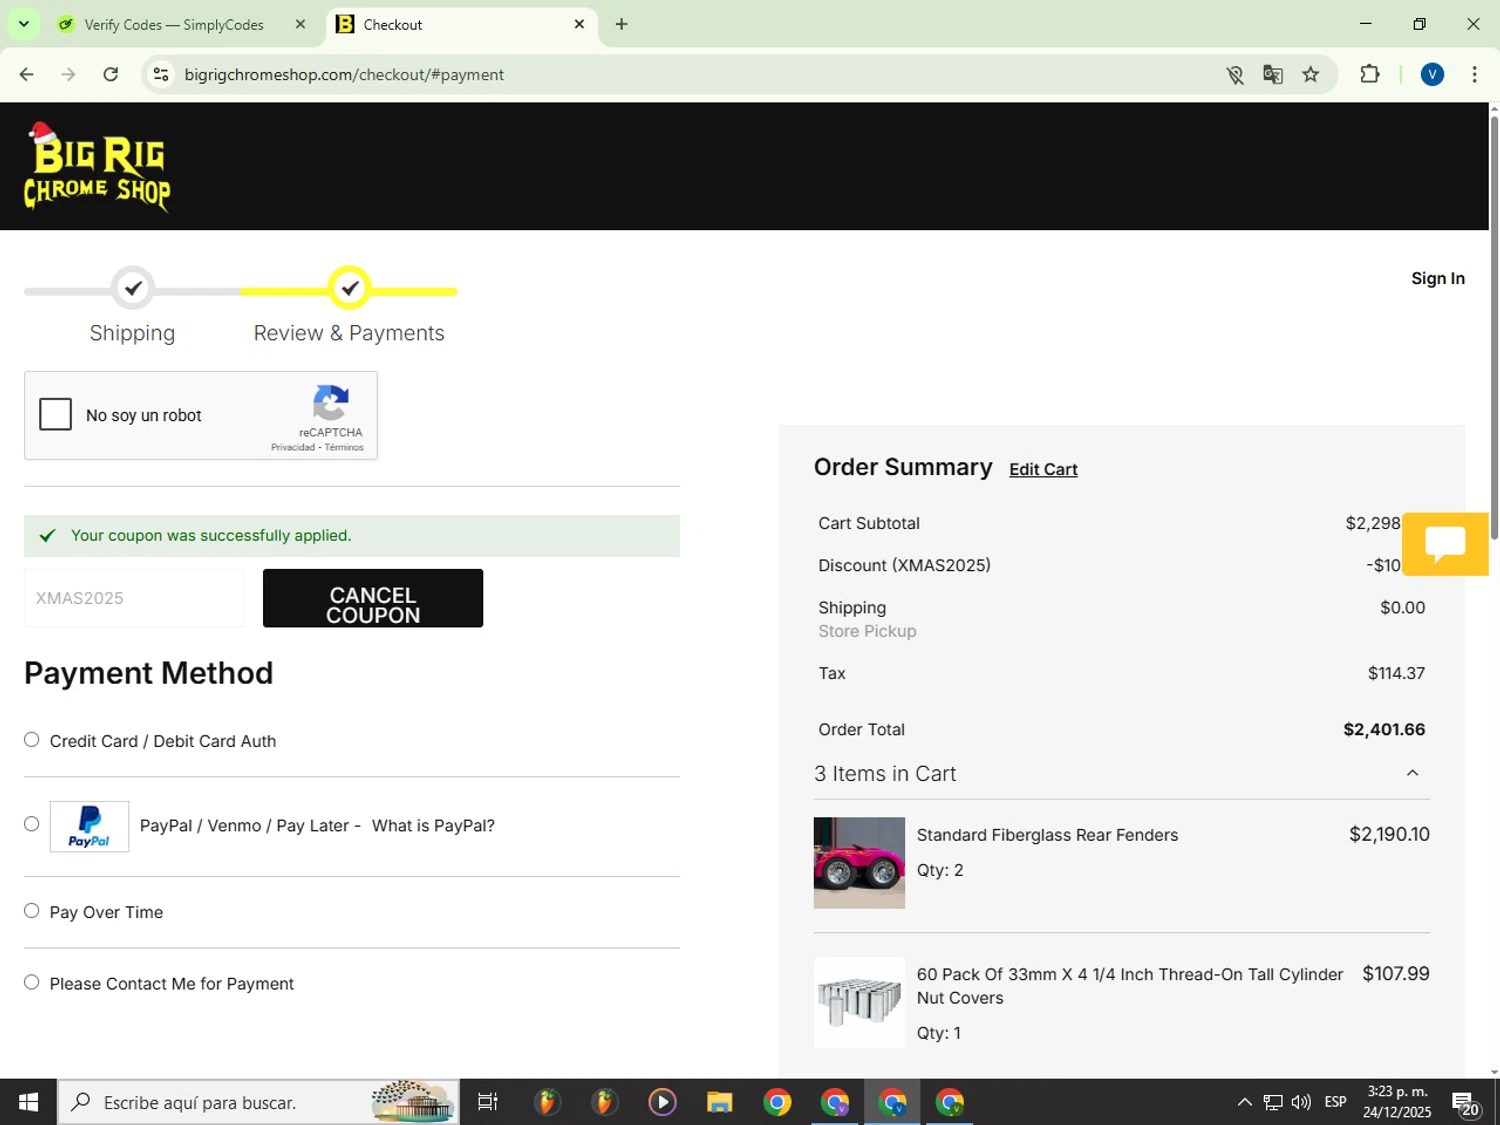Open the Chrome profile avatar V
This screenshot has width=1500, height=1125.
click(x=1432, y=74)
